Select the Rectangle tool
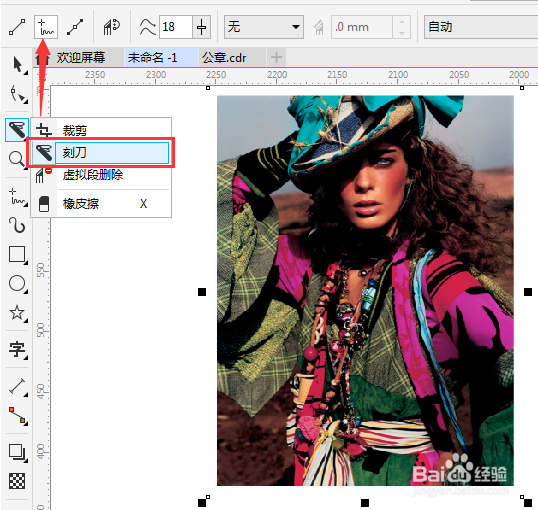538x510 pixels. coord(17,255)
